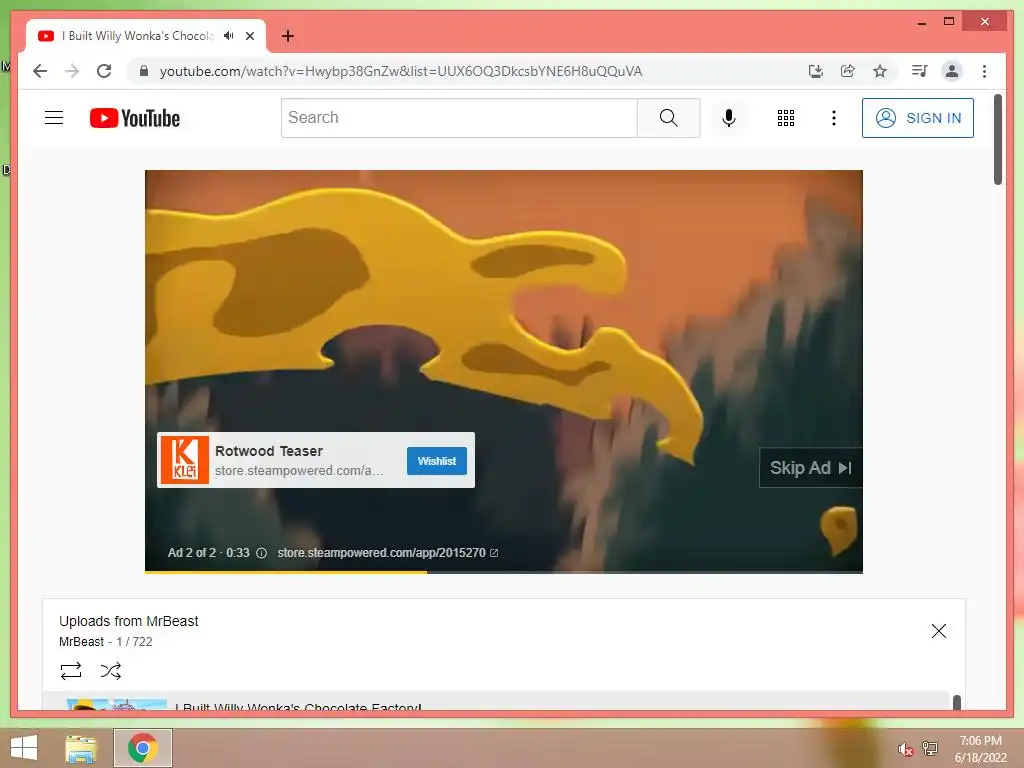Open the truncated store.steampowered.com/a… link on ad card
1024x768 pixels.
299,471
